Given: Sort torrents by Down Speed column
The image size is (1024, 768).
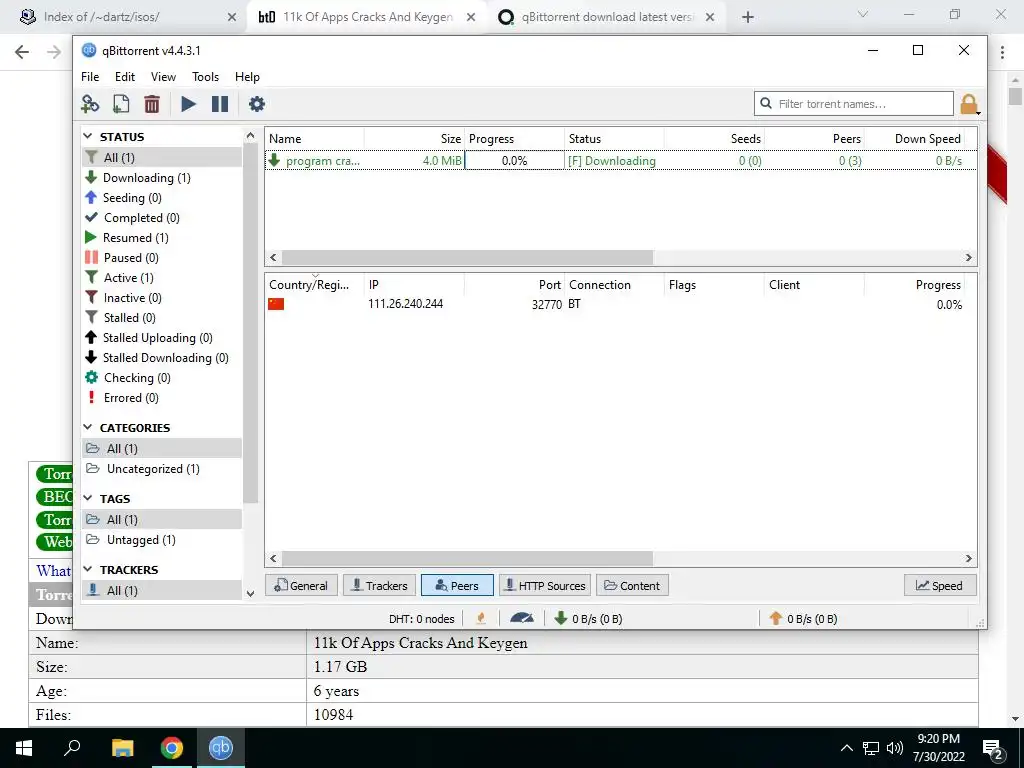Looking at the screenshot, I should click(914, 138).
